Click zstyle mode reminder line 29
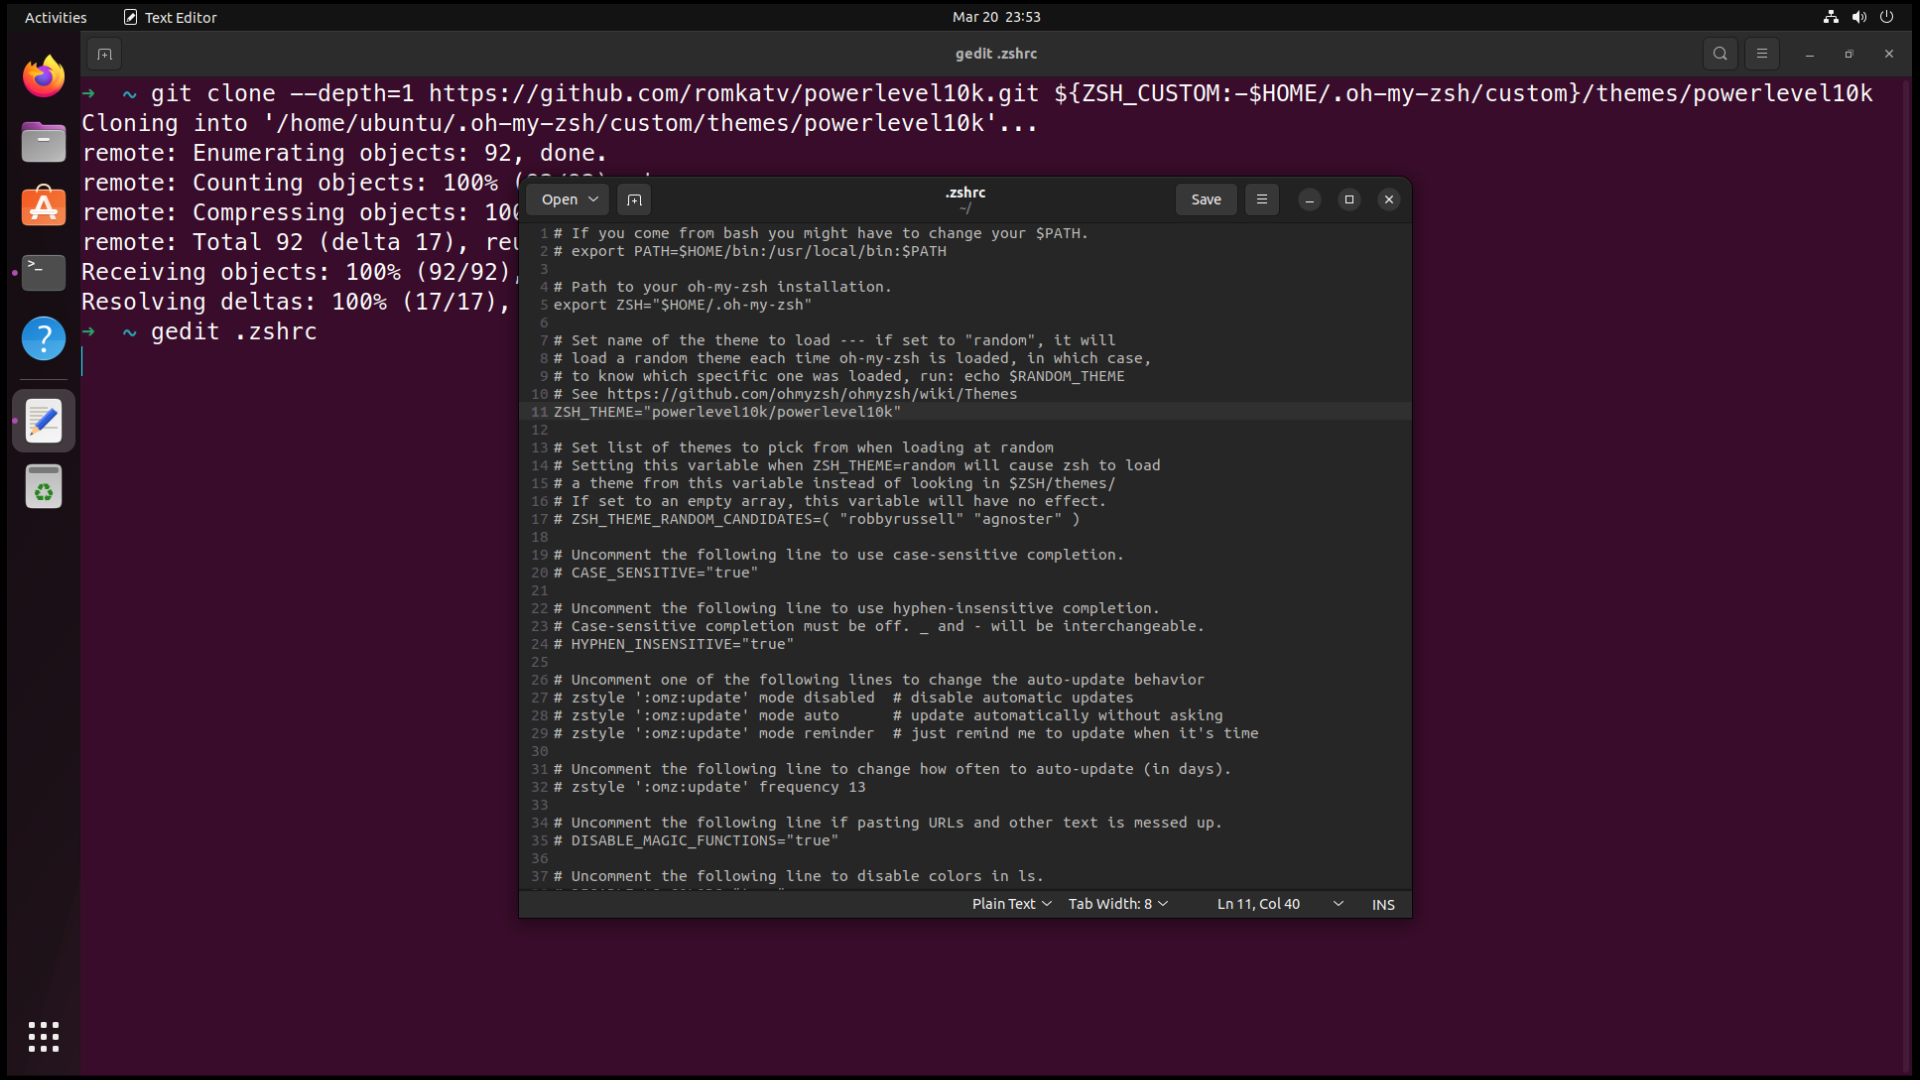 [x=906, y=734]
